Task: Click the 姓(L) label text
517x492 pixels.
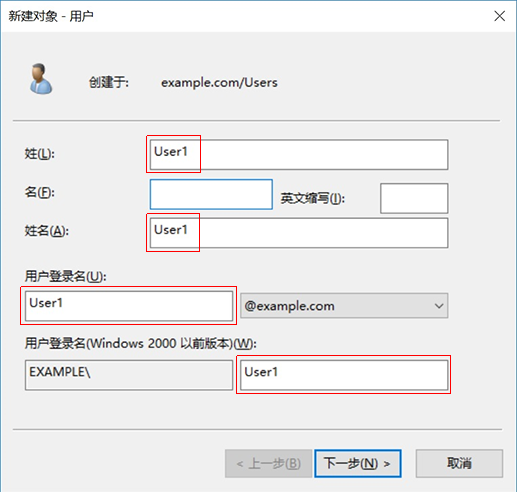Action: pos(40,154)
